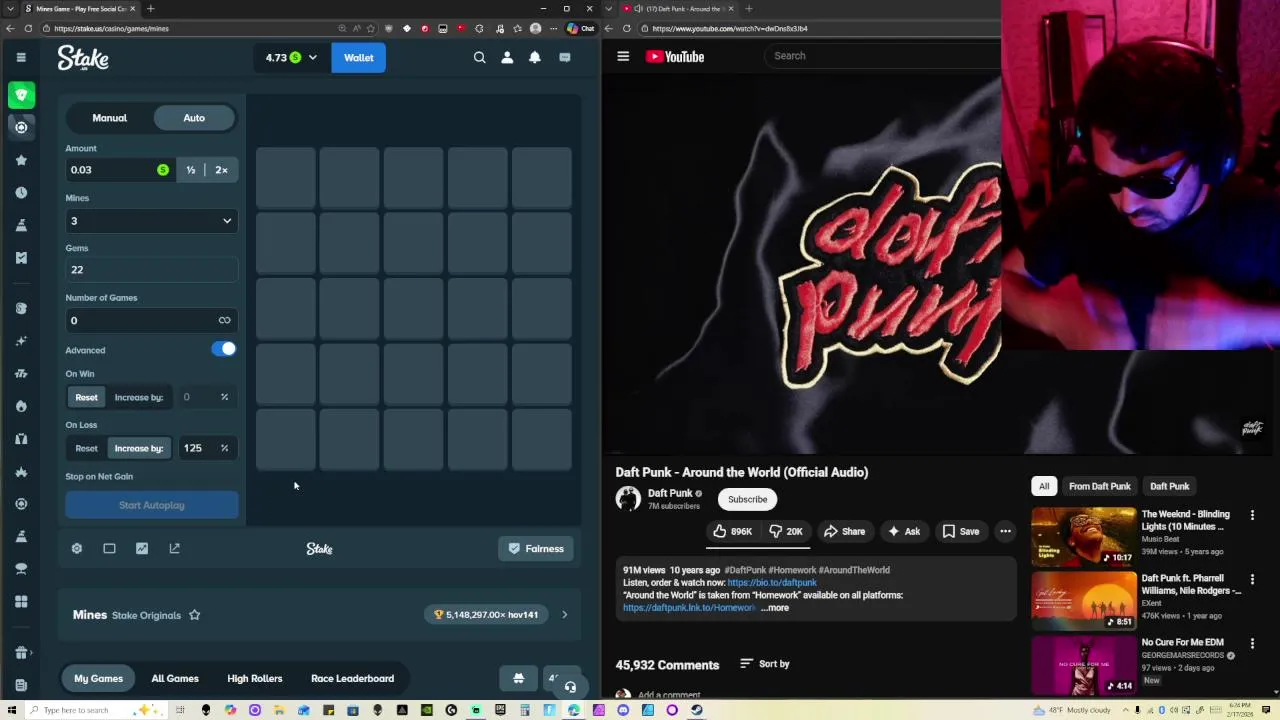Open Daft Punk channel avatar
The width and height of the screenshot is (1280, 720).
628,498
